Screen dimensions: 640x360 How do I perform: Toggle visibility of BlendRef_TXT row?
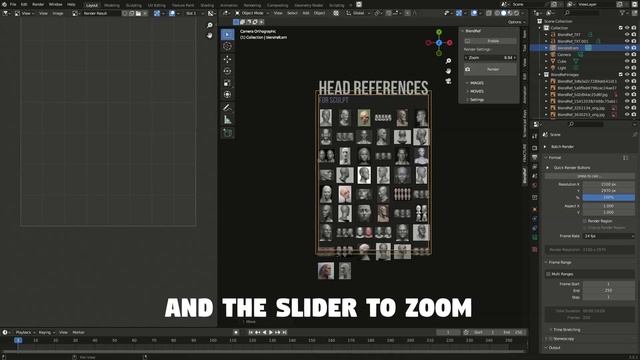click(x=627, y=35)
